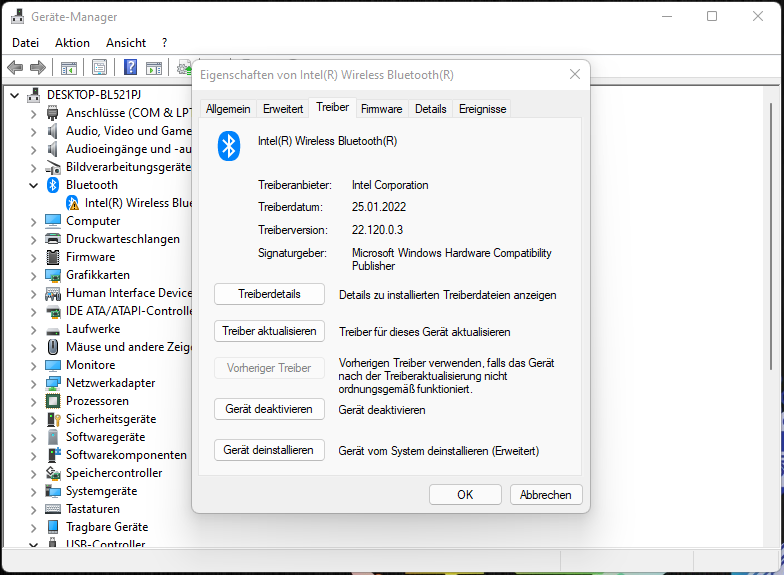
Task: Click the Back arrow toolbar icon
Action: (15, 67)
